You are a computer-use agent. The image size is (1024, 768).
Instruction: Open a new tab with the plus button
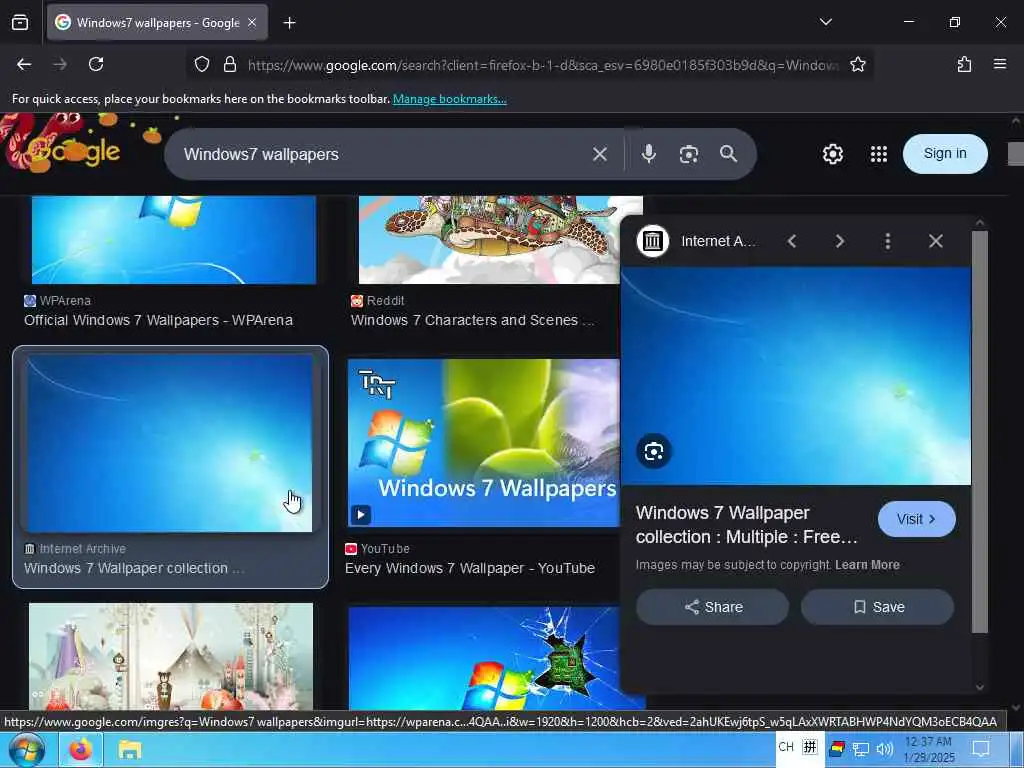tap(289, 23)
